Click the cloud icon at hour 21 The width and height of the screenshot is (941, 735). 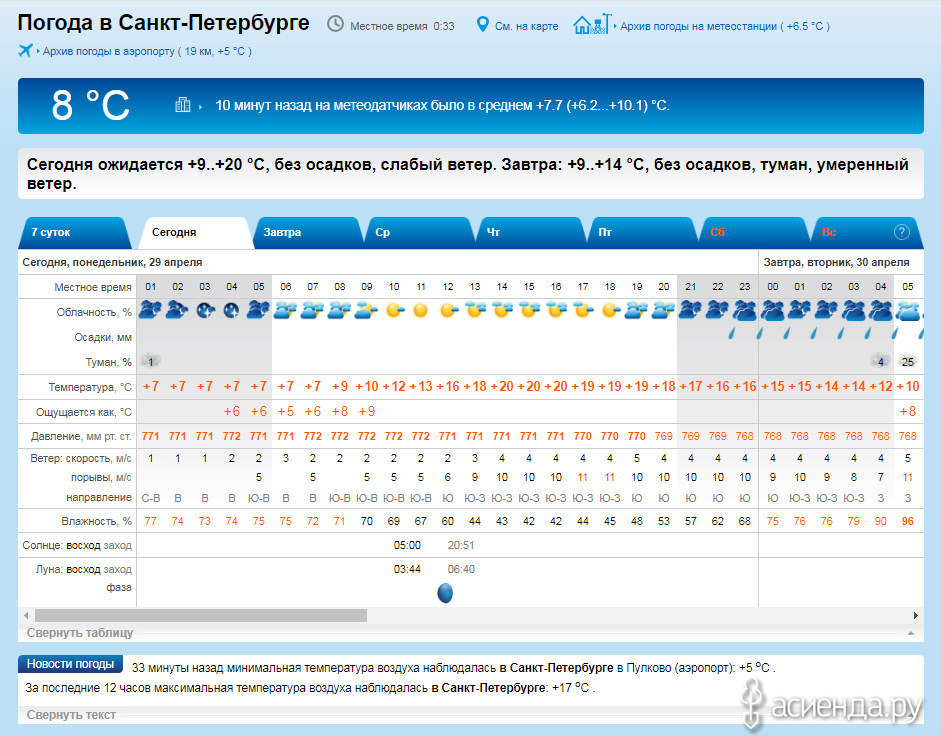tap(690, 310)
